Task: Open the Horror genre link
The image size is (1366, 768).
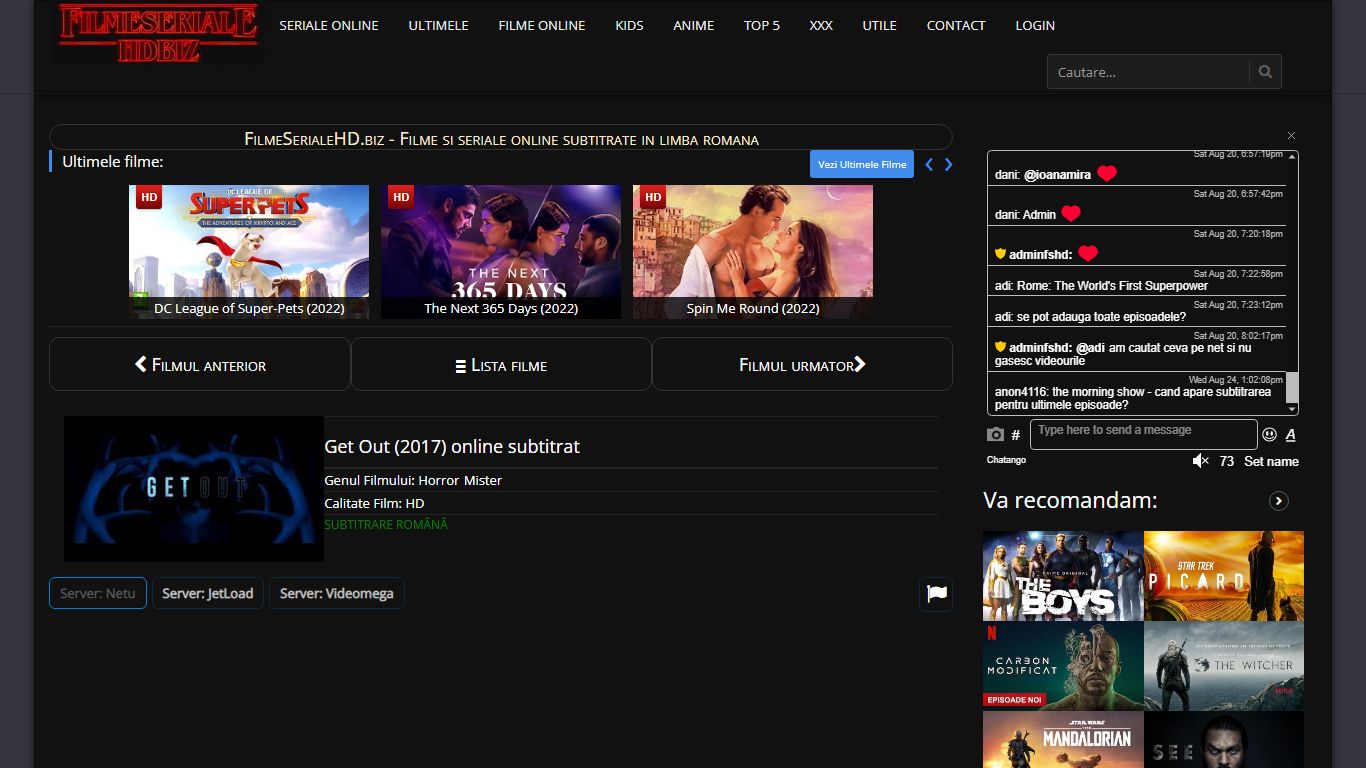Action: coord(438,480)
